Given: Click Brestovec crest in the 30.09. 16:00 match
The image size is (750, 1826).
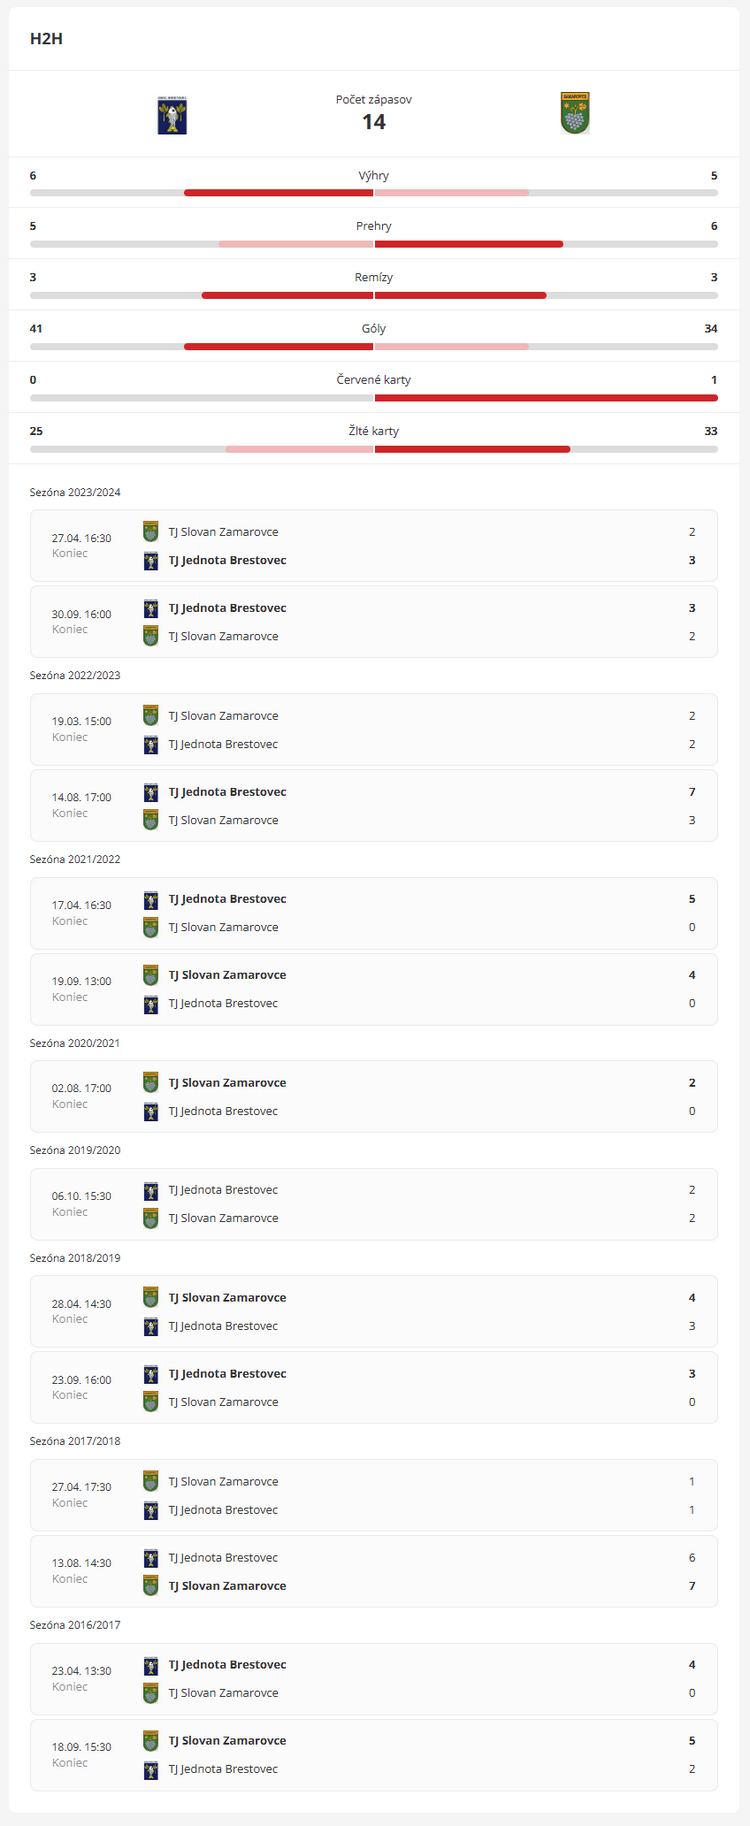Looking at the screenshot, I should (151, 608).
